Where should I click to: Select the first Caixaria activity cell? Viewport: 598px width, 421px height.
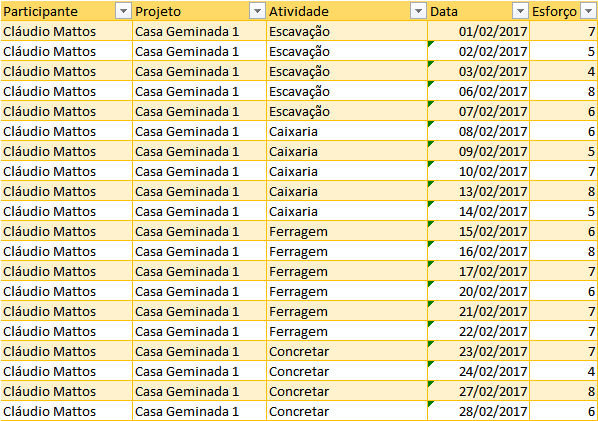(347, 132)
